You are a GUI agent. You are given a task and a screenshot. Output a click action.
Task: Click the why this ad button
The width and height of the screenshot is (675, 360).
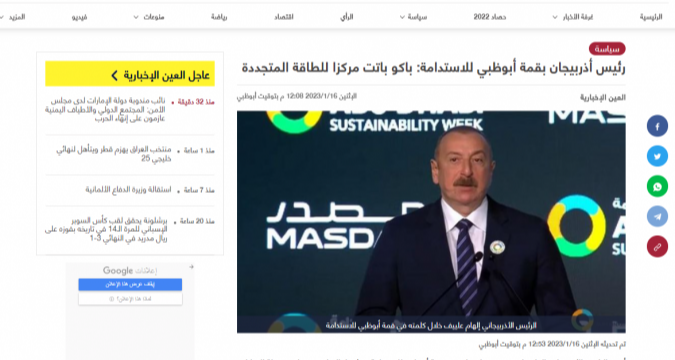pos(130,299)
